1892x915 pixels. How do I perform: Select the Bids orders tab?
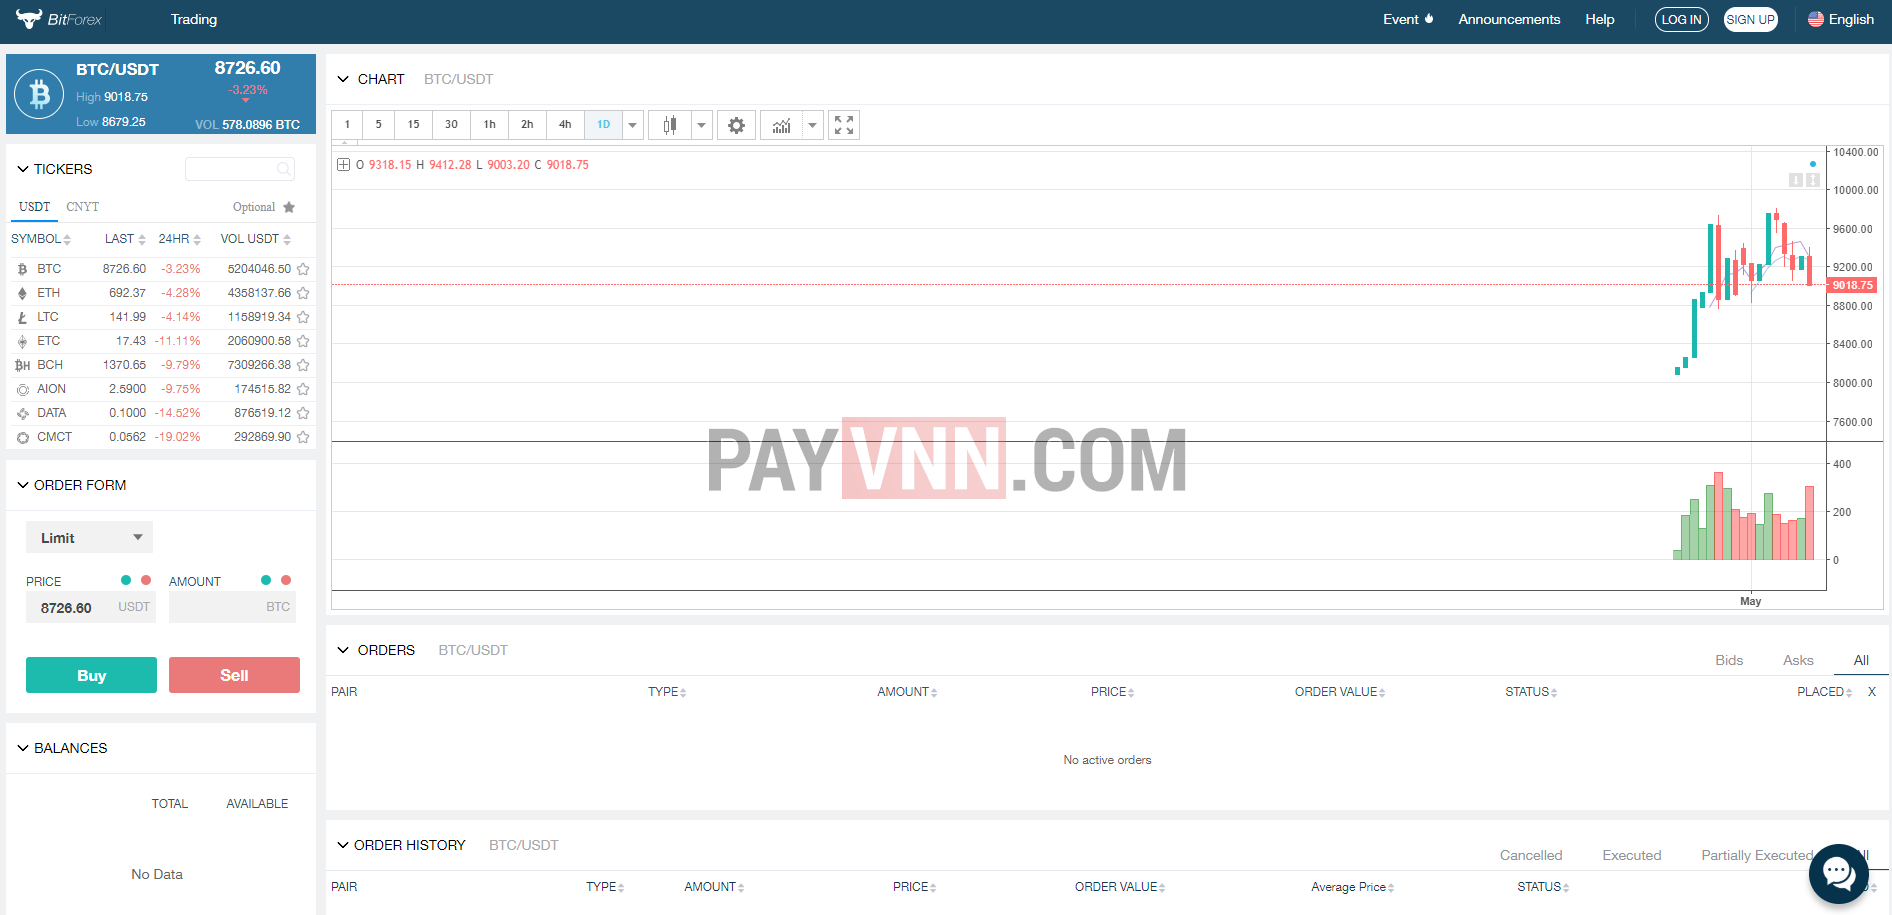pos(1729,660)
